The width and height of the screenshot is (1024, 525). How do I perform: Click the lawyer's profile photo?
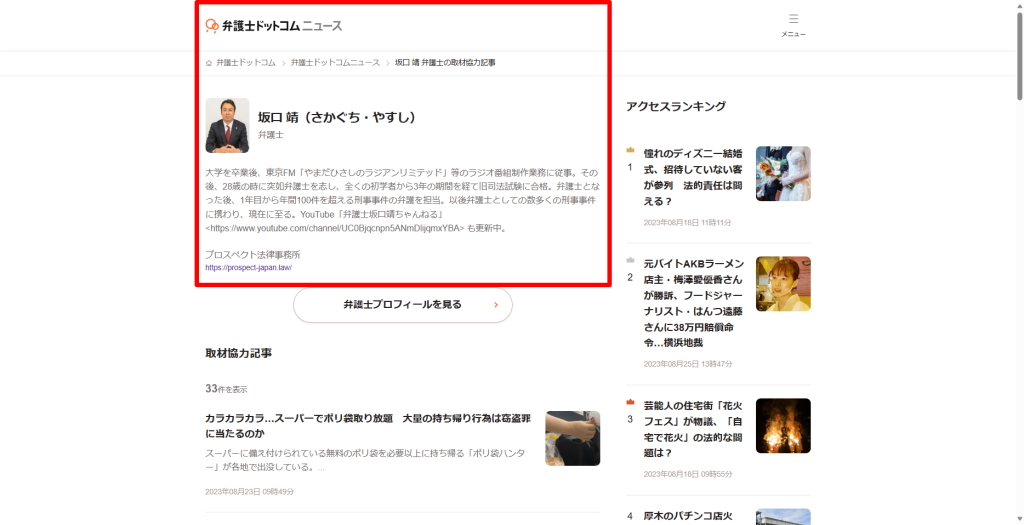(227, 125)
